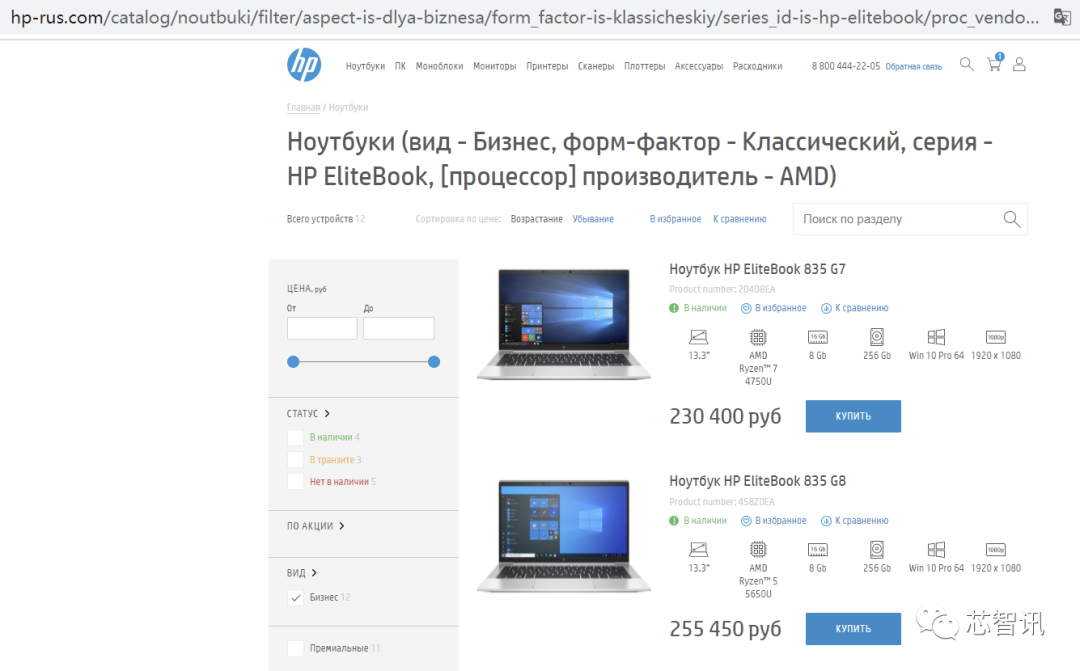1080x671 pixels.
Task: Expand the ПО АКЦИИ filter section
Action: (x=315, y=526)
